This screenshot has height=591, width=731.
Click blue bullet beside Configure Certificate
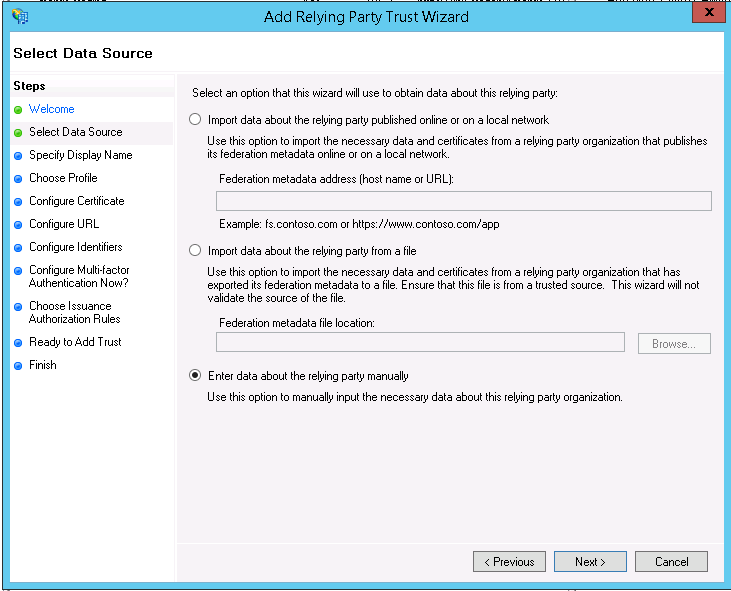[18, 202]
